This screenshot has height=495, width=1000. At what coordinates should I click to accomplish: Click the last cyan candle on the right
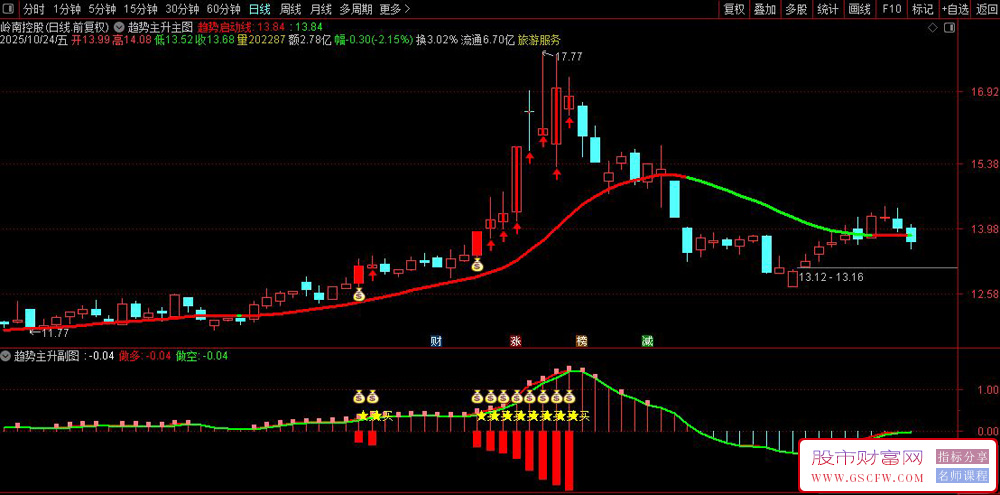click(911, 235)
